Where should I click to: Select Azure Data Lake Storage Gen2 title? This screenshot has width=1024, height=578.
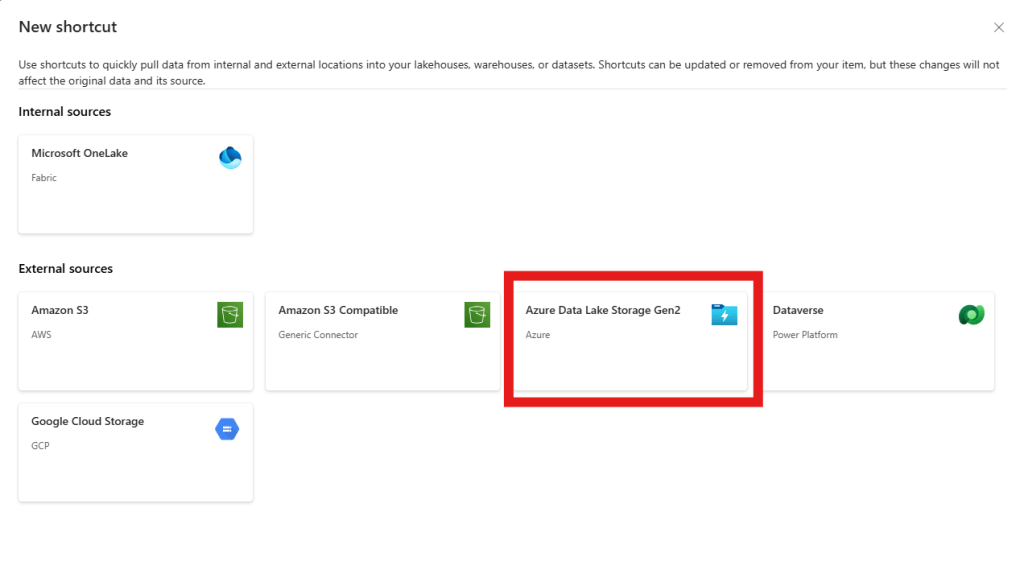coord(603,310)
